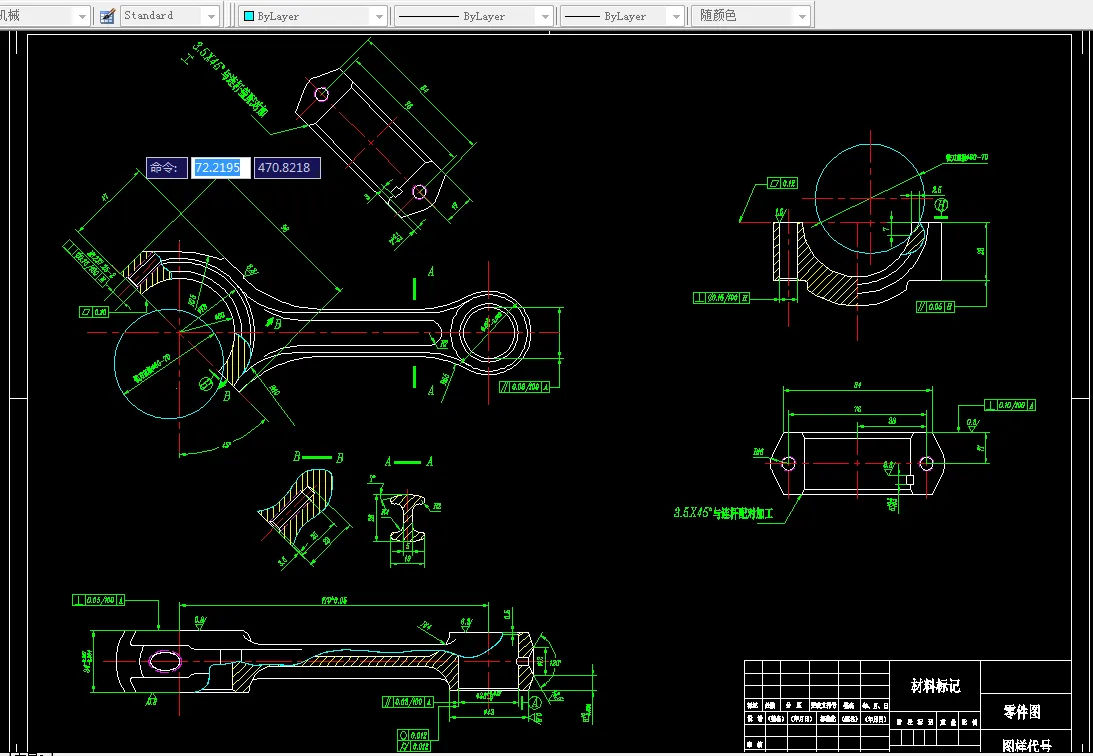Click the 命令: prompt label
This screenshot has height=756, width=1093.
point(167,167)
